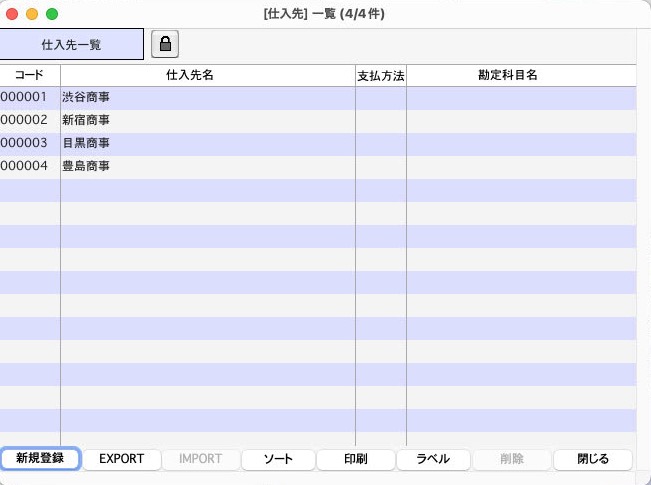Click the 印刷 print button
This screenshot has width=651, height=485.
coord(355,459)
